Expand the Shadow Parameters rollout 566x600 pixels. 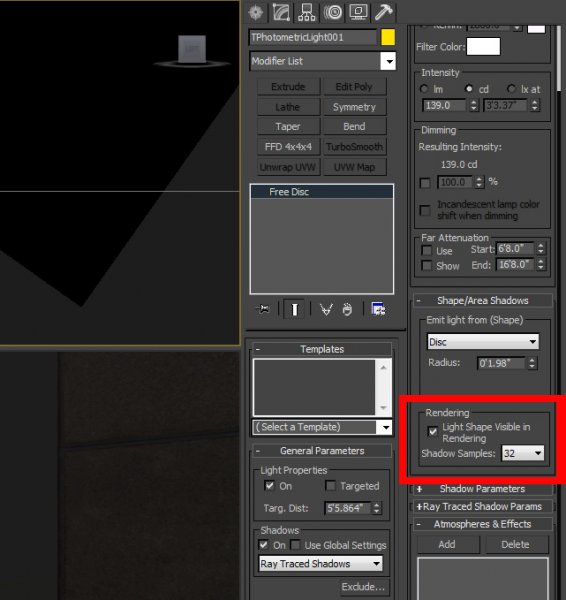482,489
